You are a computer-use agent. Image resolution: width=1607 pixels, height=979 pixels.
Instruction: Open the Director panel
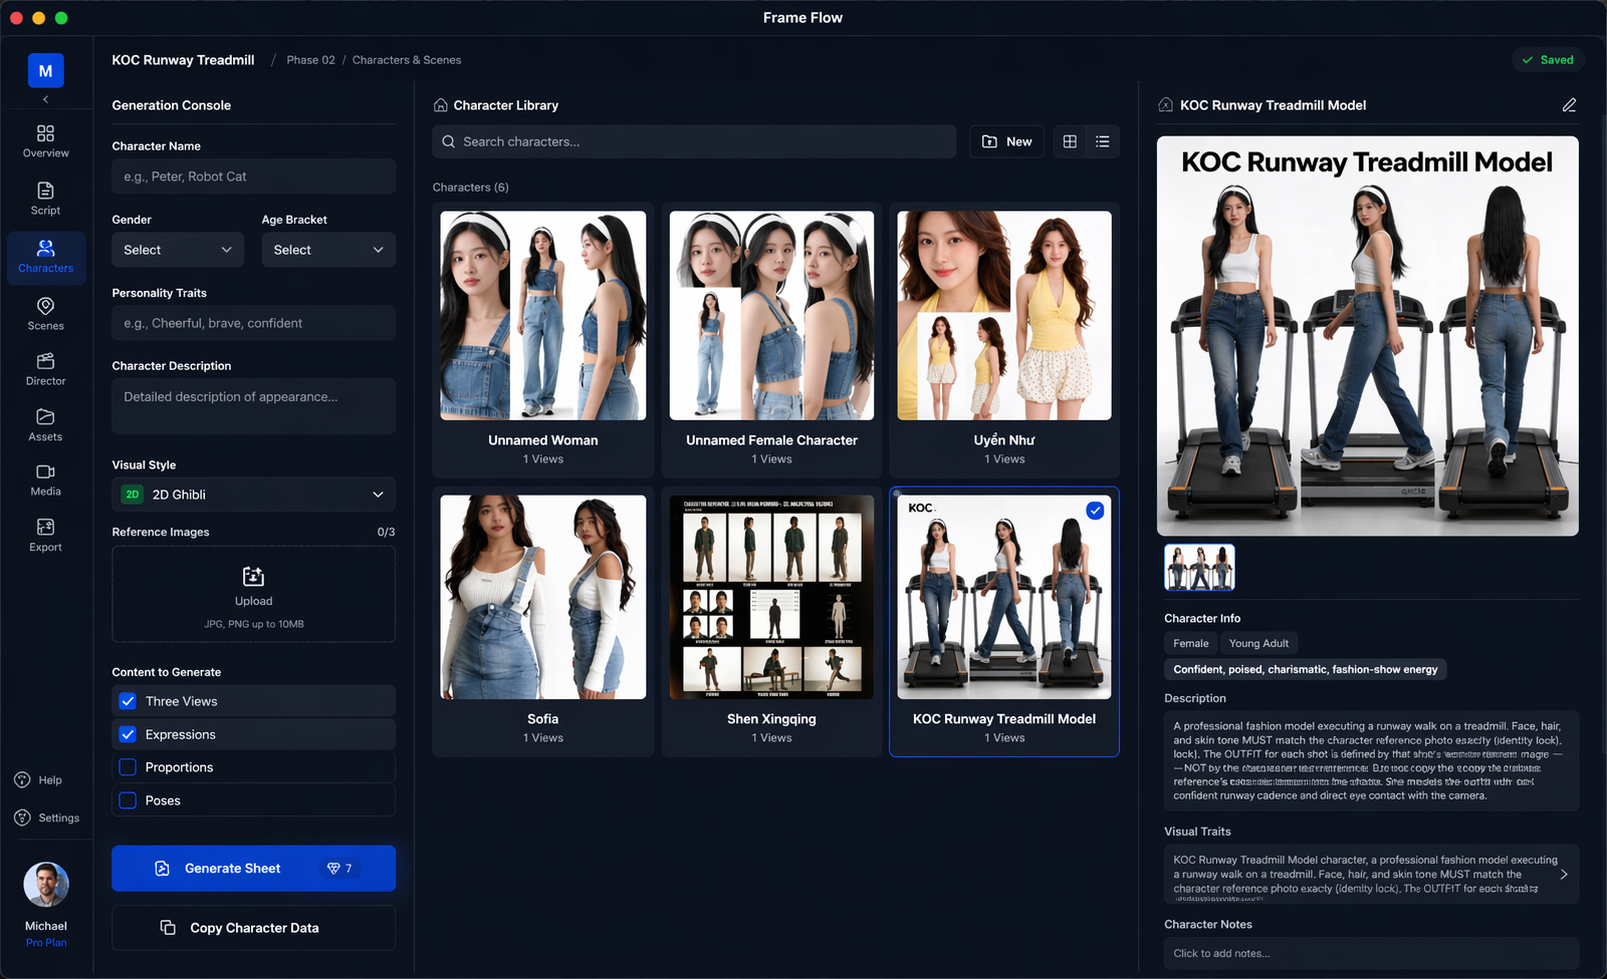45,368
